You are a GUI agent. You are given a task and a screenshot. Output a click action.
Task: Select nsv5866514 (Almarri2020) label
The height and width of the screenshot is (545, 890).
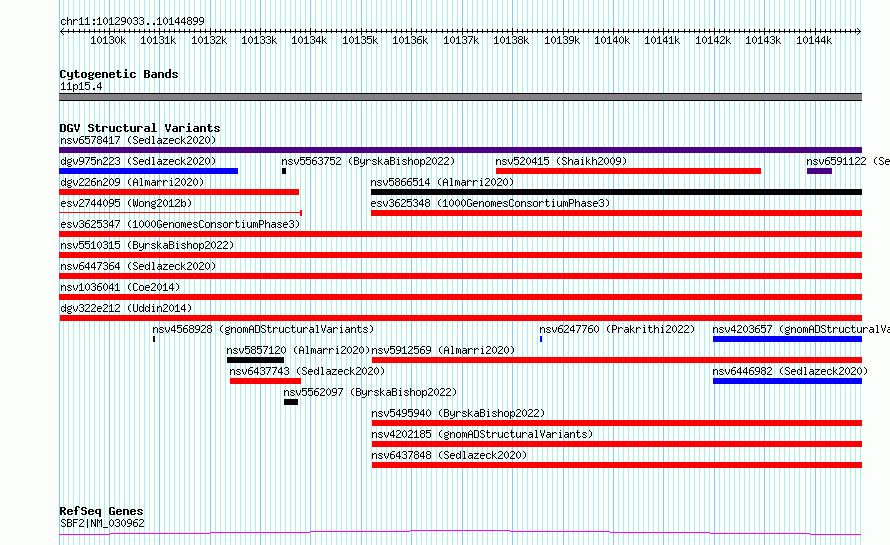tap(442, 182)
